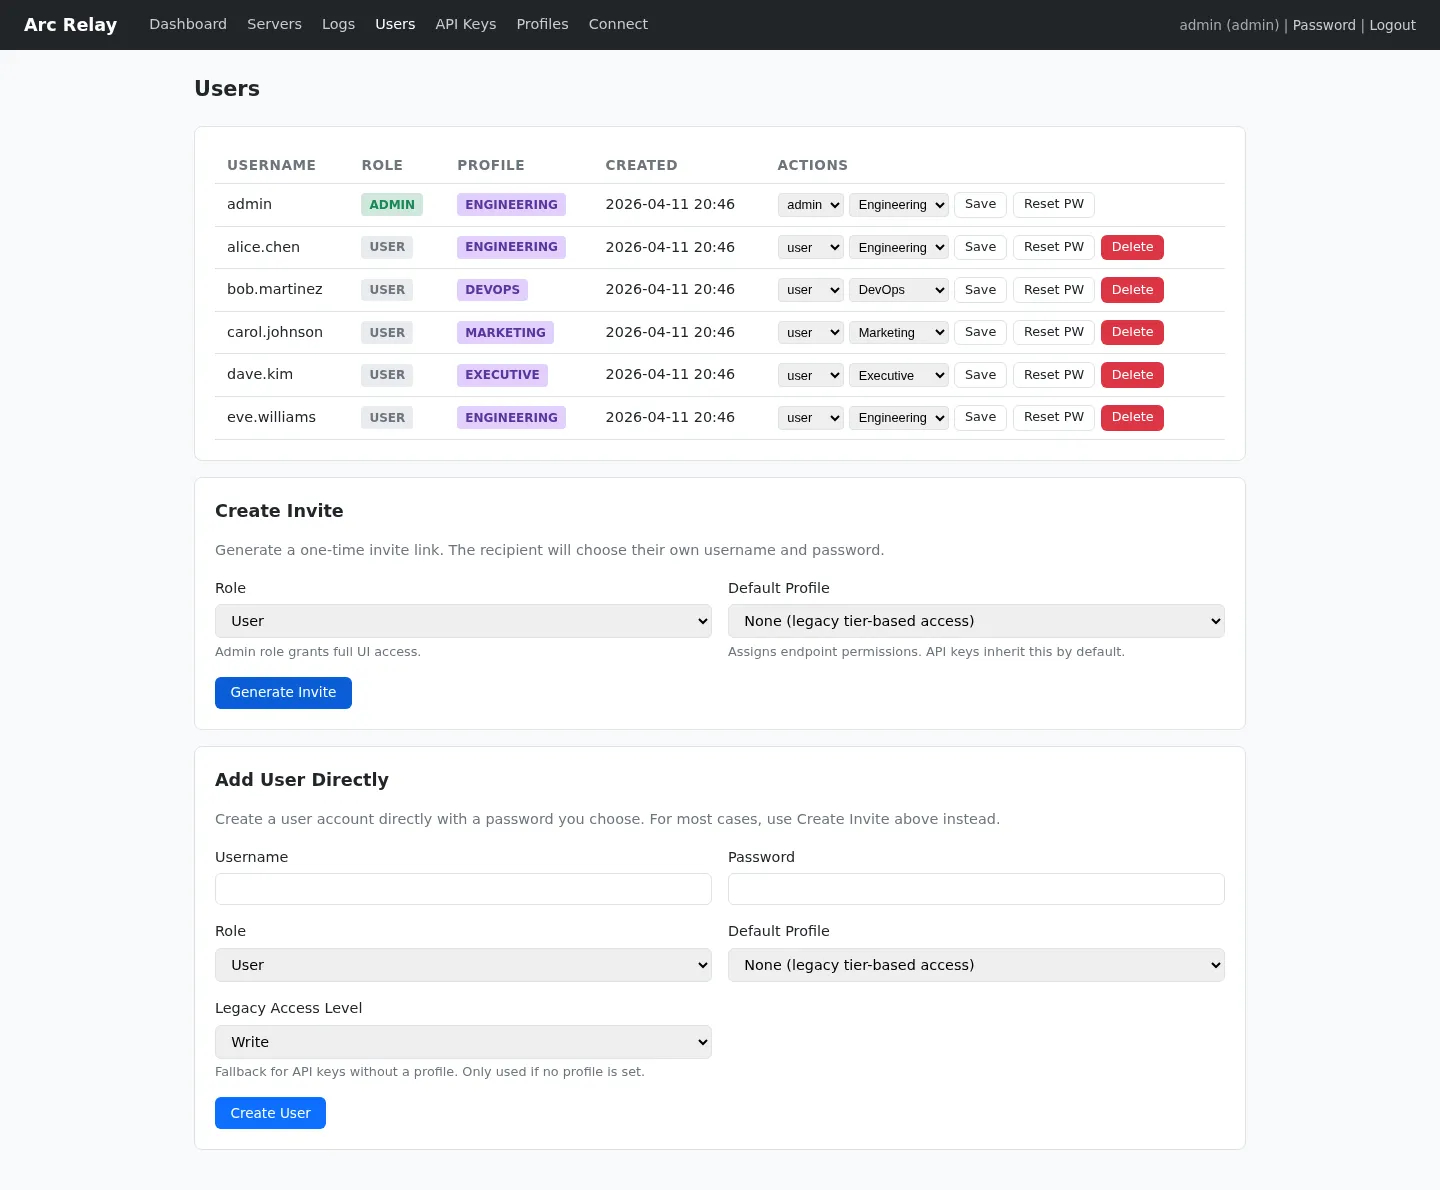Click the MARKETING profile badge
Screen dimensions: 1440x1190
505,333
